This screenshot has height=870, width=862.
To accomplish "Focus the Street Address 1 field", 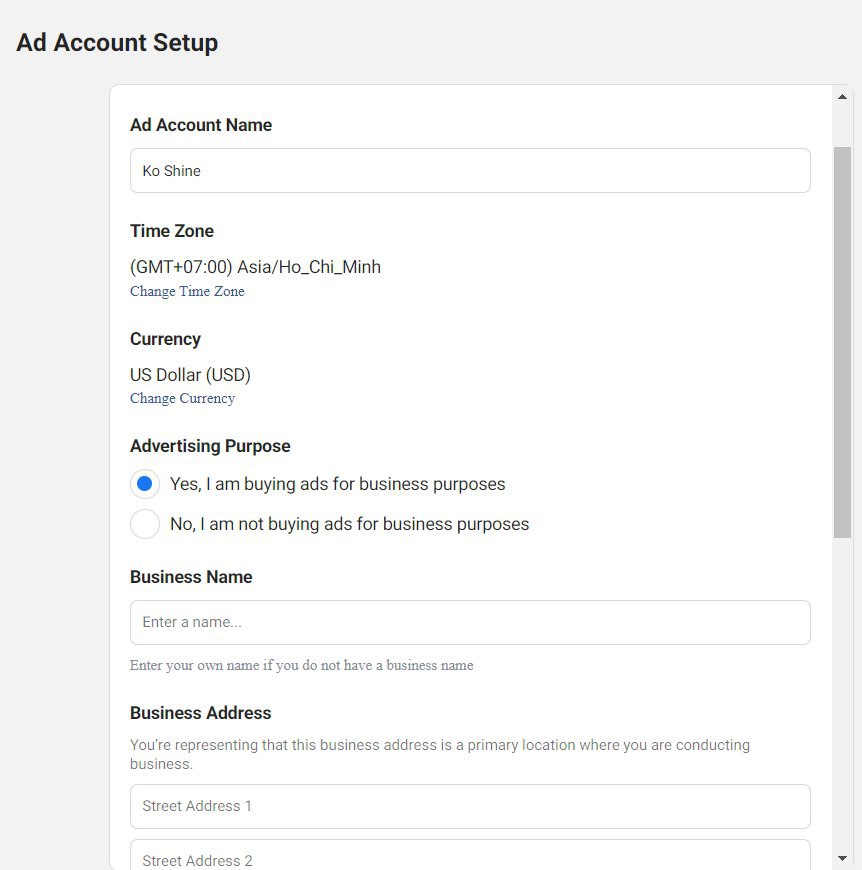I will 470,806.
